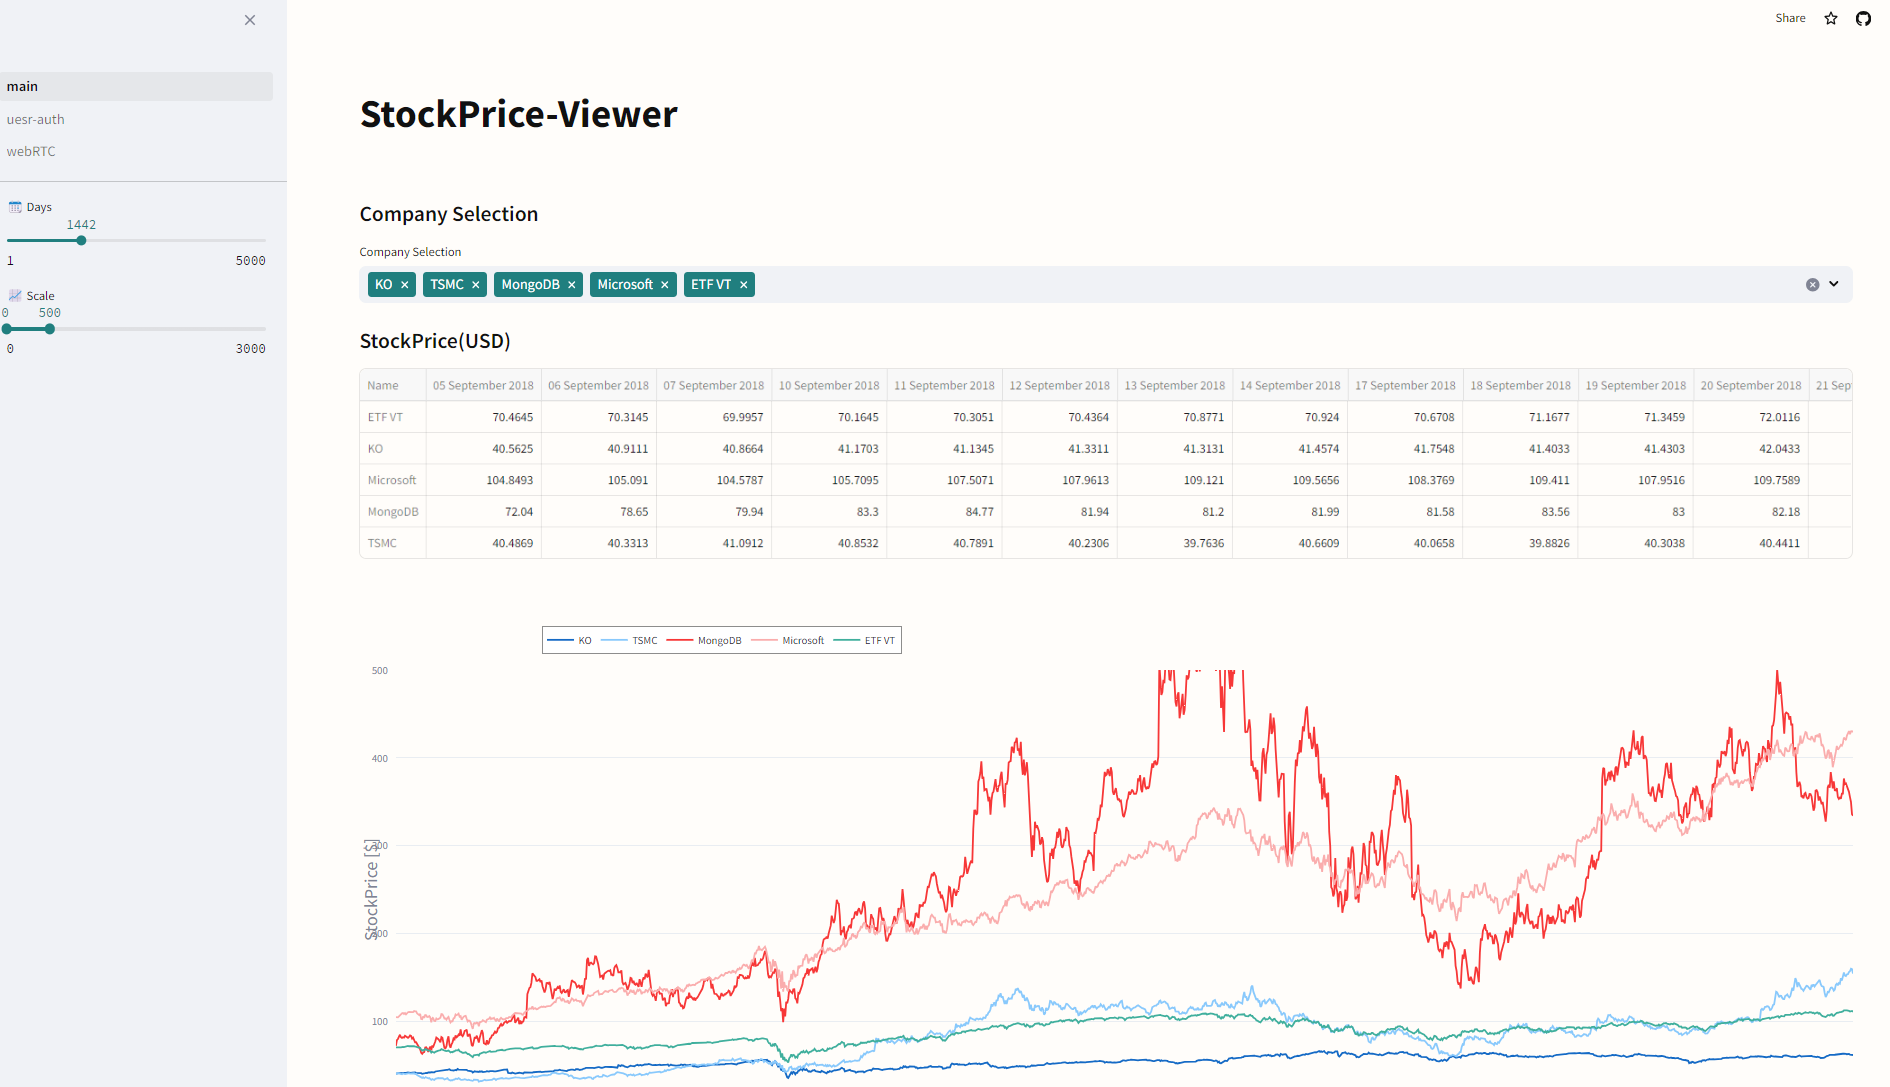Screen dimensions: 1890x1087
Task: Remove the KO company tag
Action: pyautogui.click(x=405, y=285)
